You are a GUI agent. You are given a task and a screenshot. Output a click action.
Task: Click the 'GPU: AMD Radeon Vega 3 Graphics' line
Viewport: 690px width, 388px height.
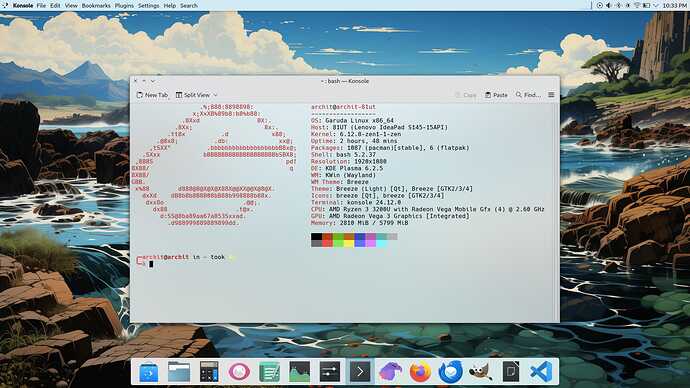coord(390,216)
